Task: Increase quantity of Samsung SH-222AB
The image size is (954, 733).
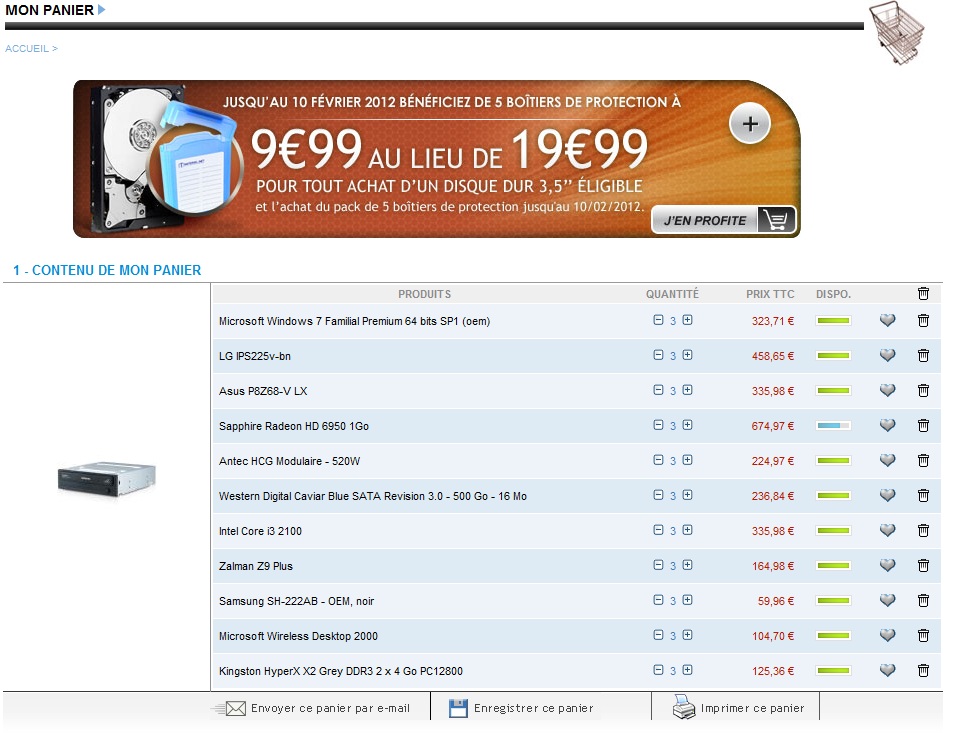Action: click(688, 600)
